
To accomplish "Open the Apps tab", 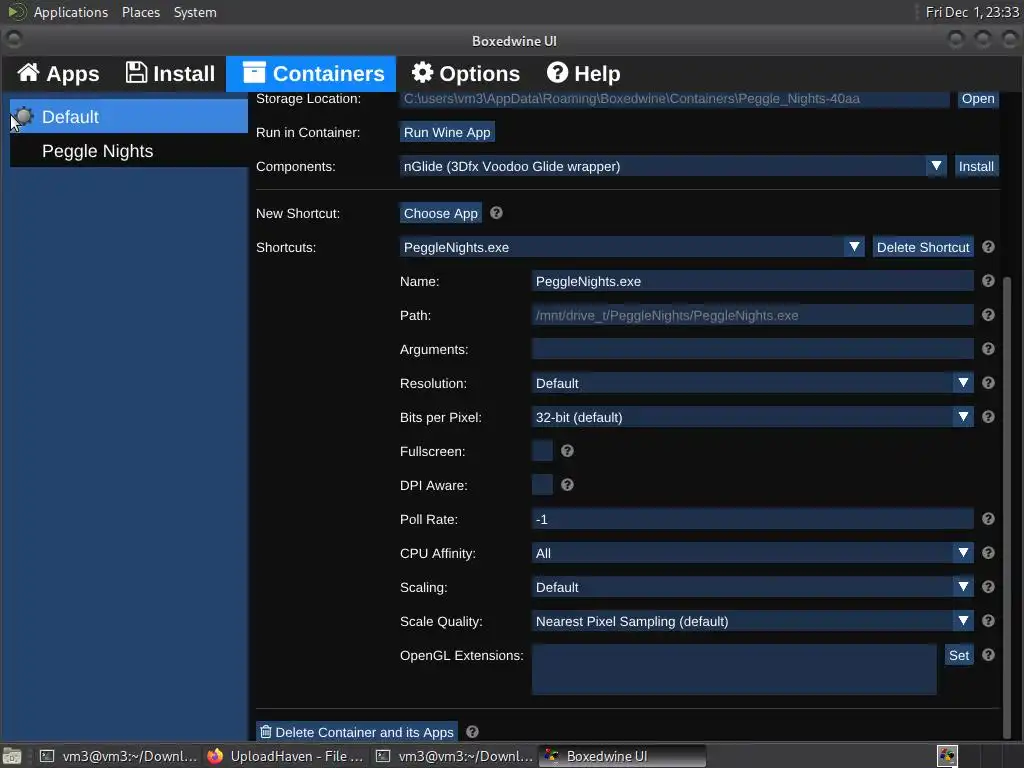I will 57,74.
